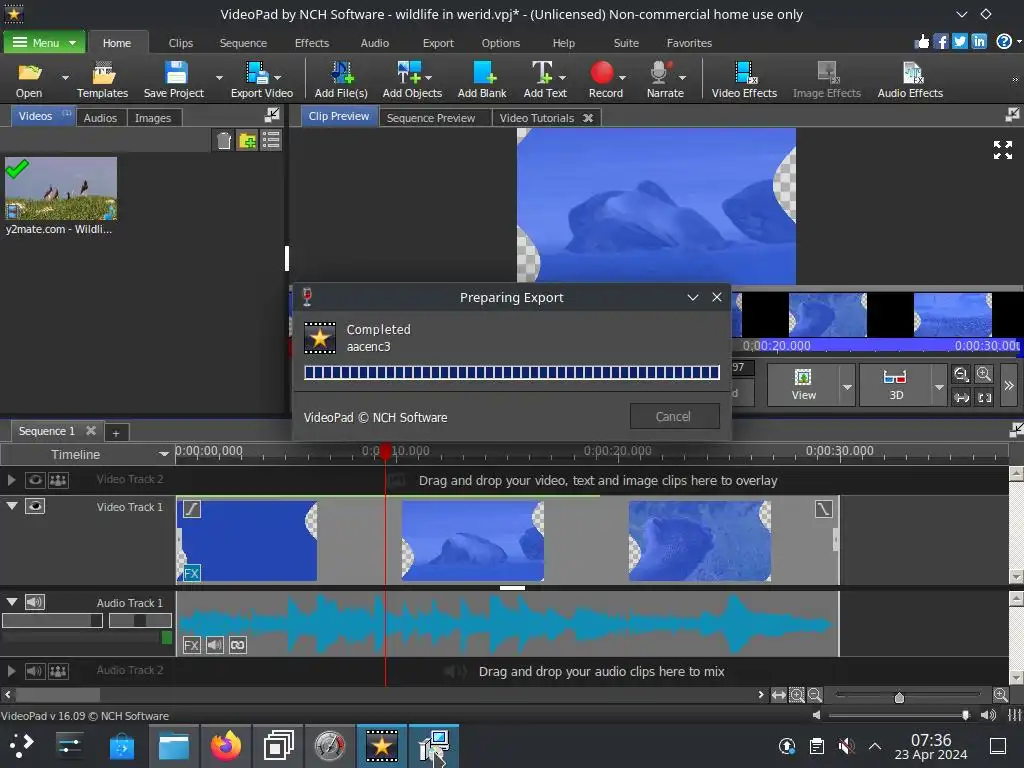Zoom out the clip preview timeline
1024x768 pixels.
click(961, 374)
